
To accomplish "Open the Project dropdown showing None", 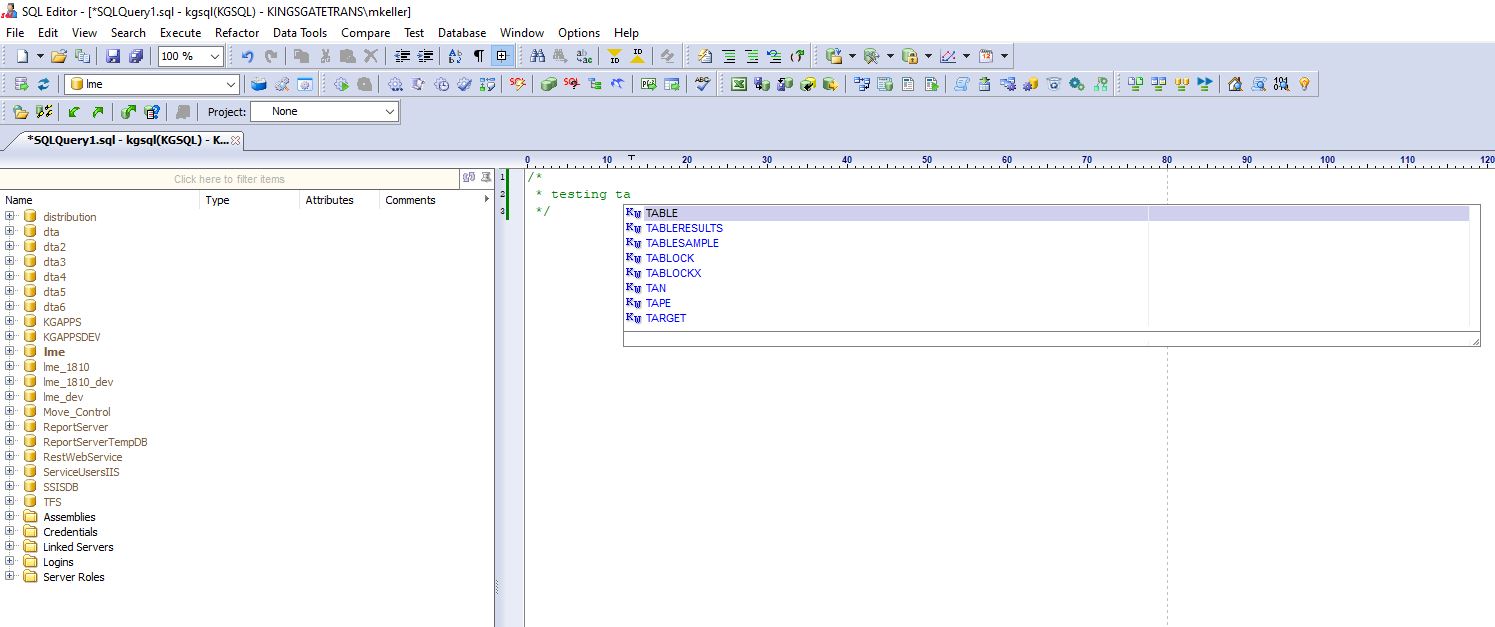I will 390,112.
